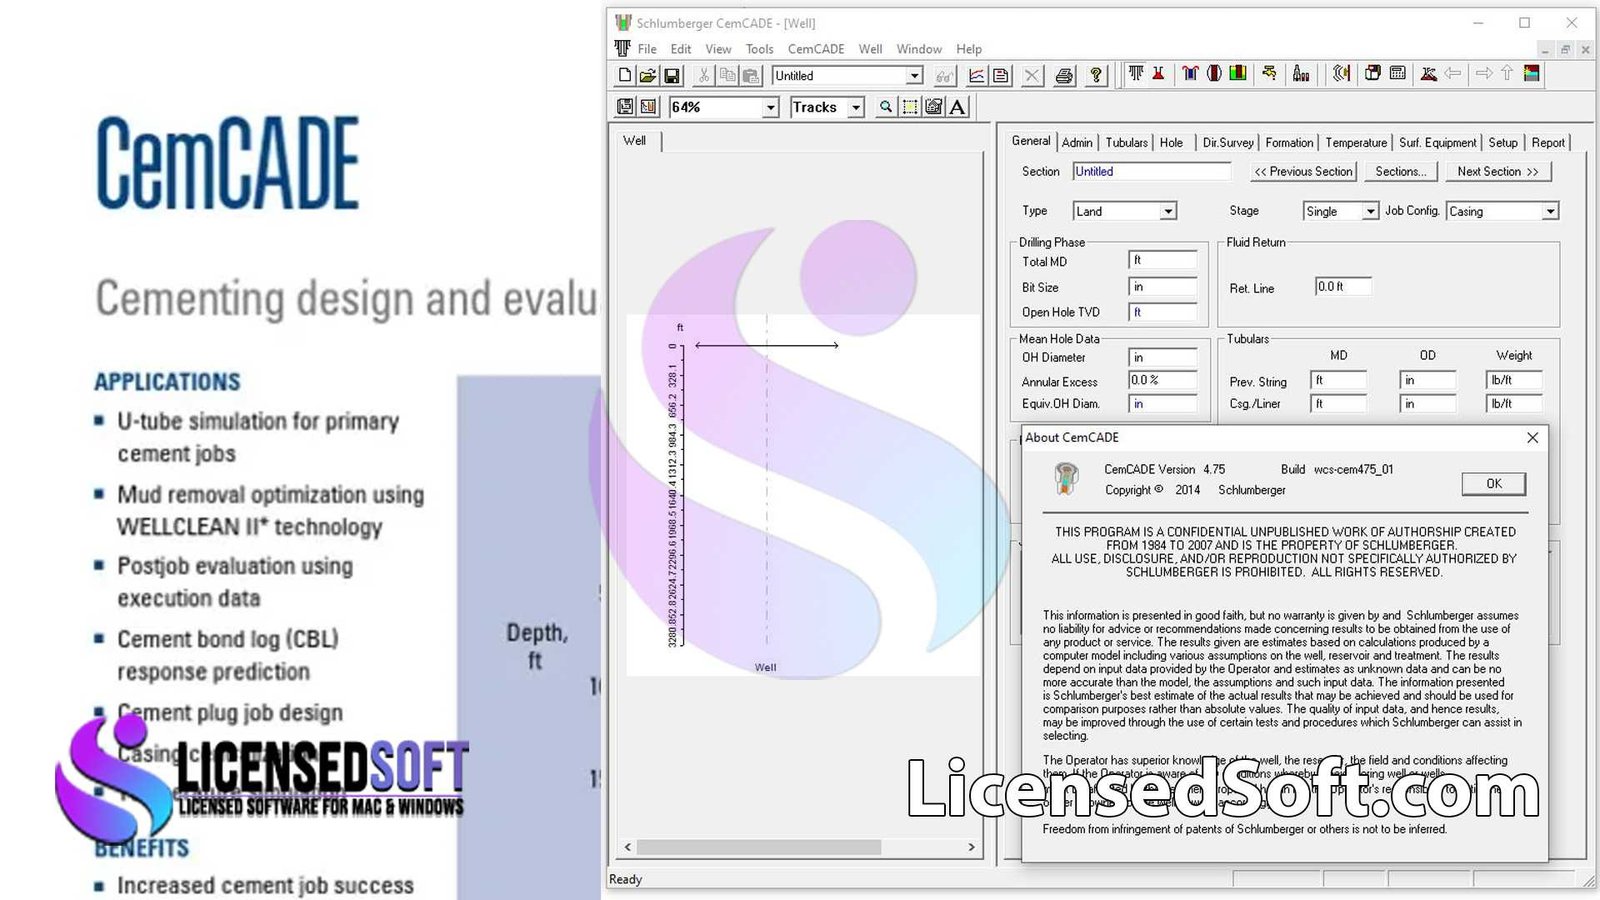Click the red K logo icon

(1429, 73)
